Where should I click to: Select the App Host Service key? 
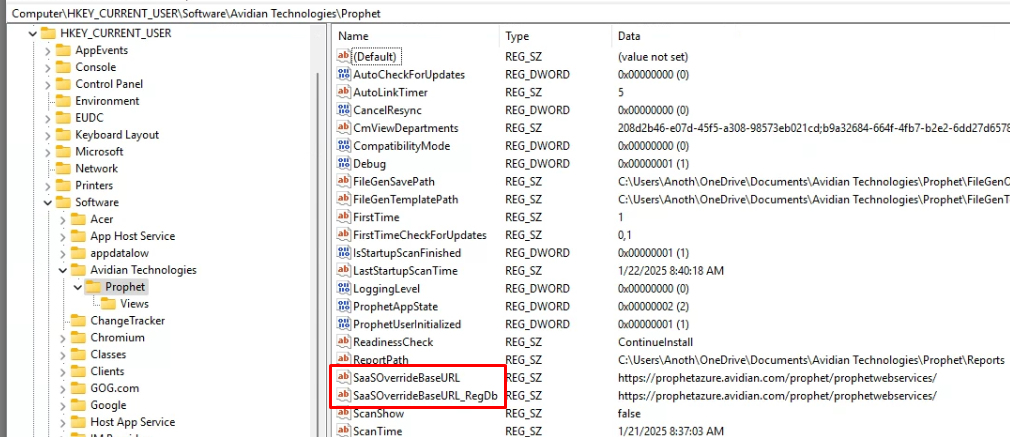133,236
